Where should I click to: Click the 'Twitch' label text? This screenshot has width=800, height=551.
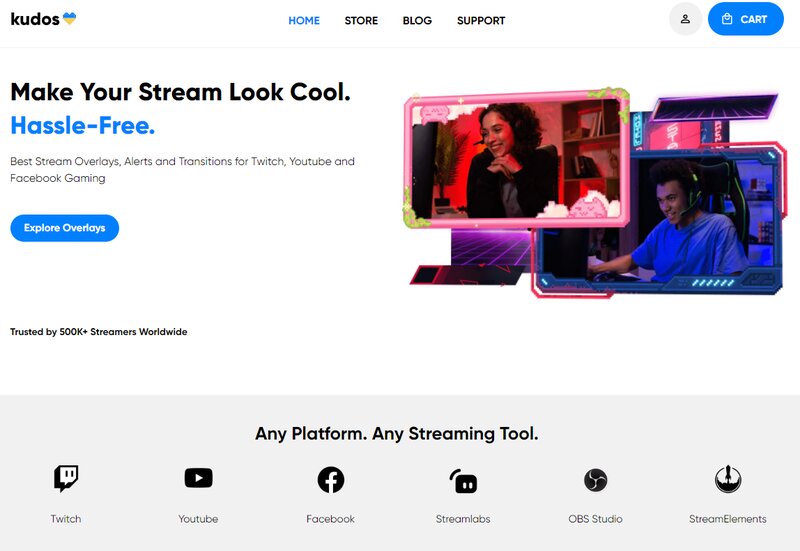click(66, 519)
